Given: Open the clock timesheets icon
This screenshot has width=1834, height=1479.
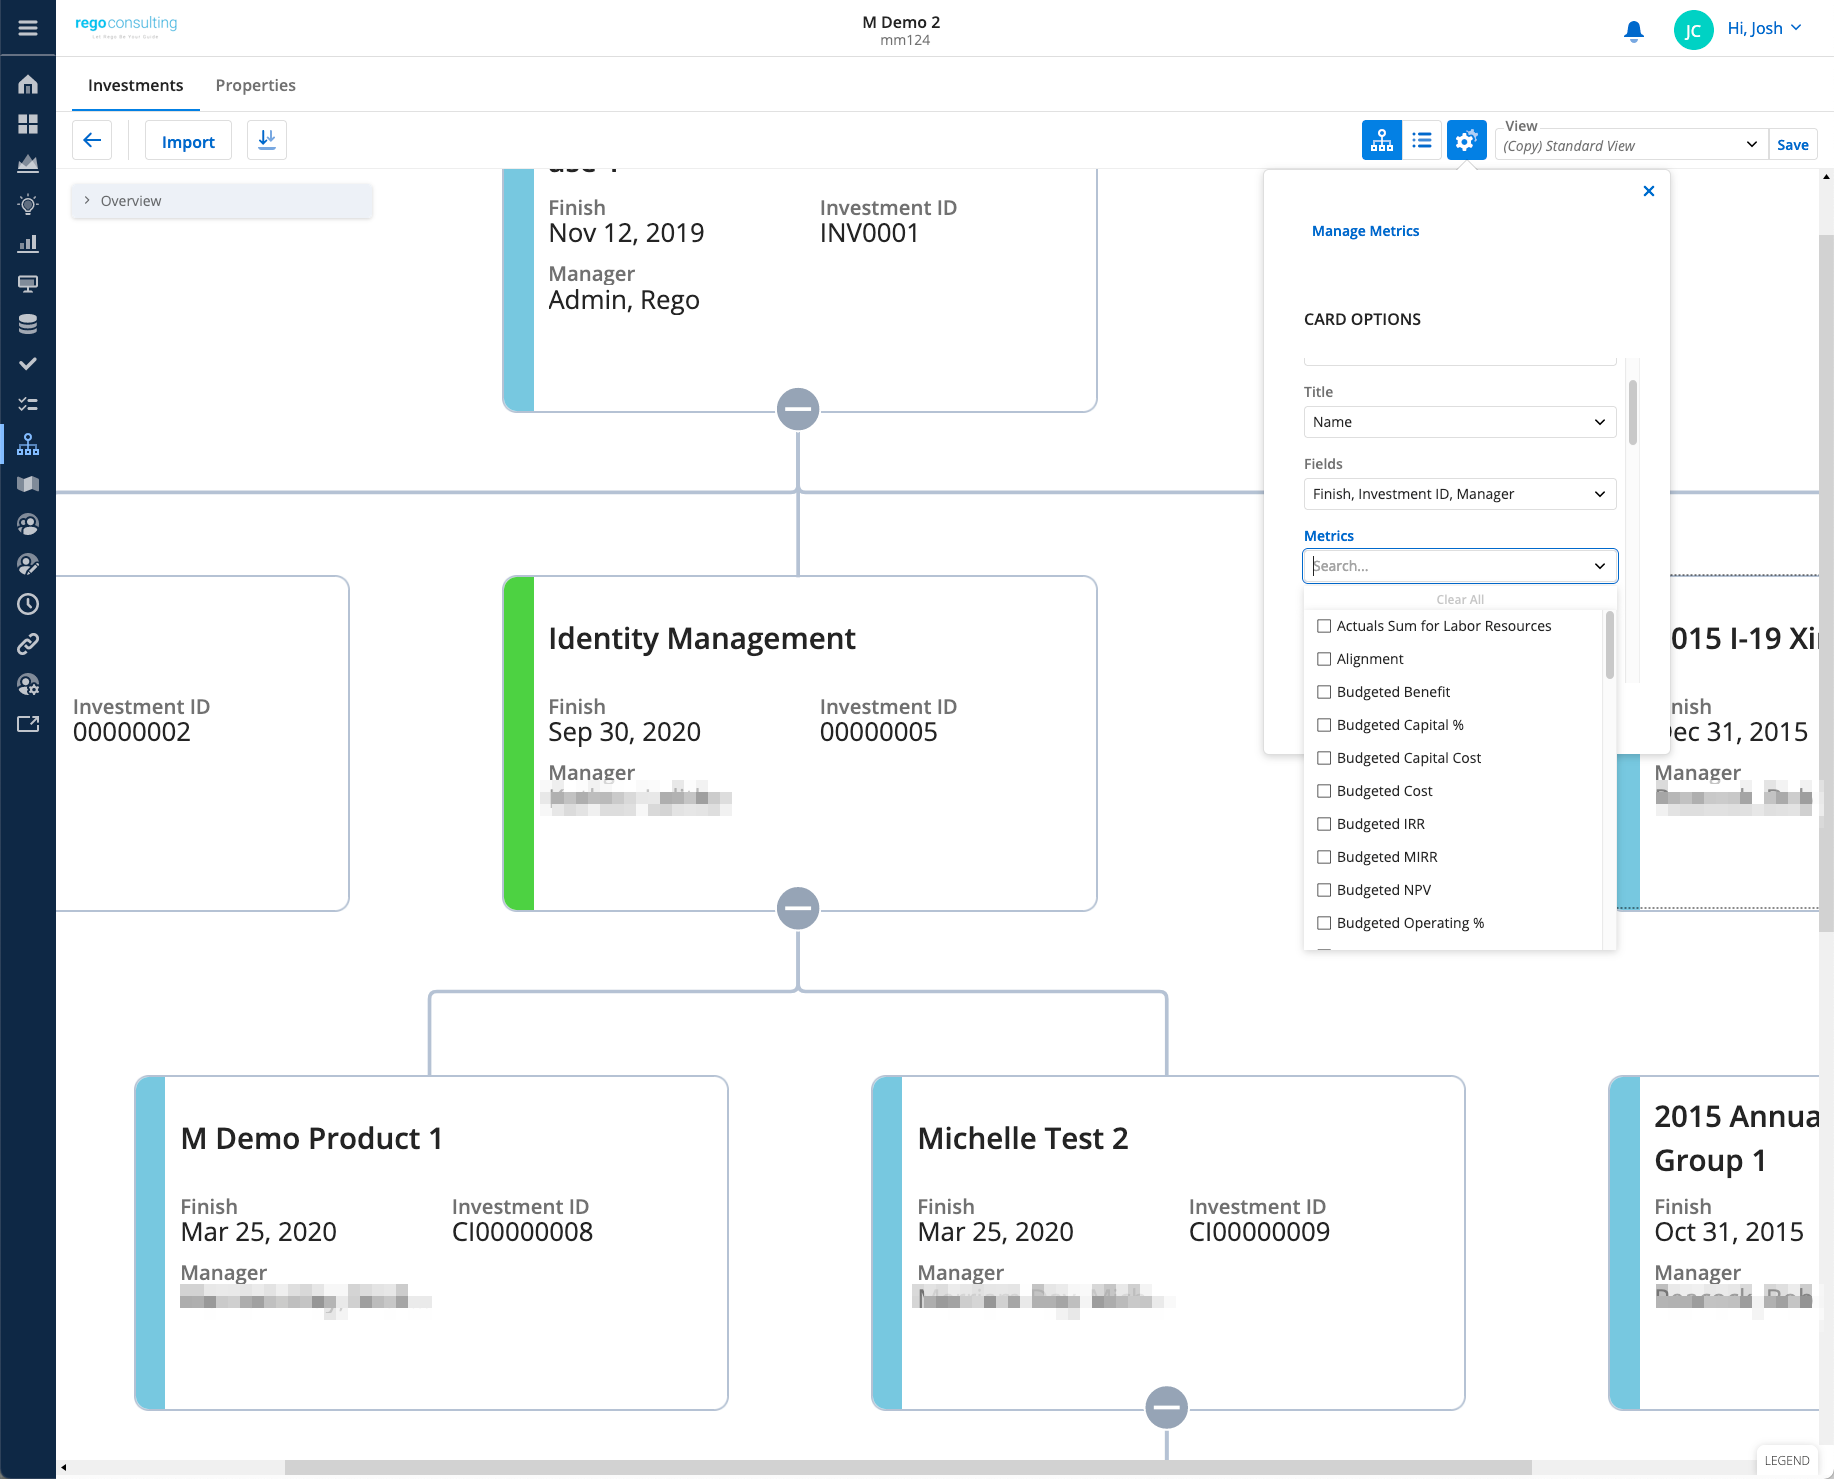Looking at the screenshot, I should 28,604.
